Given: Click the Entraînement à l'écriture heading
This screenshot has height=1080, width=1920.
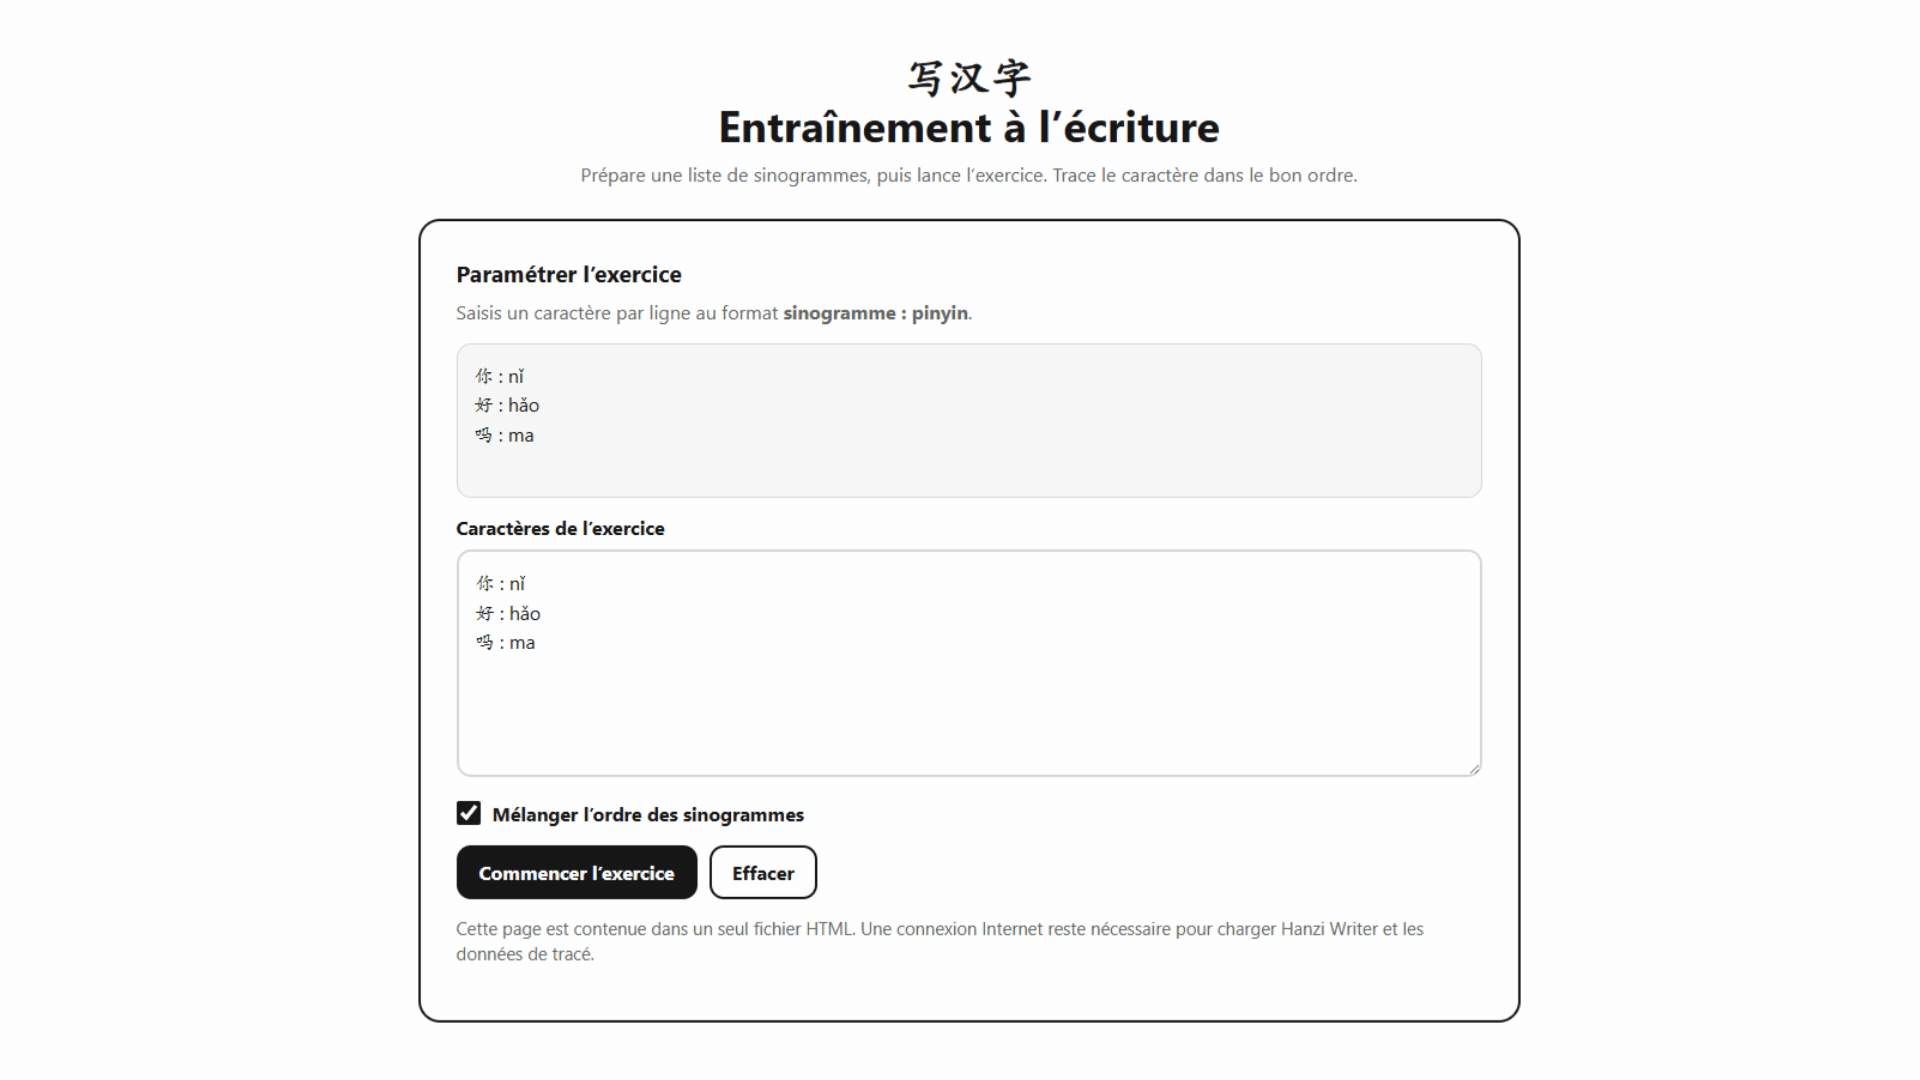Looking at the screenshot, I should point(969,128).
